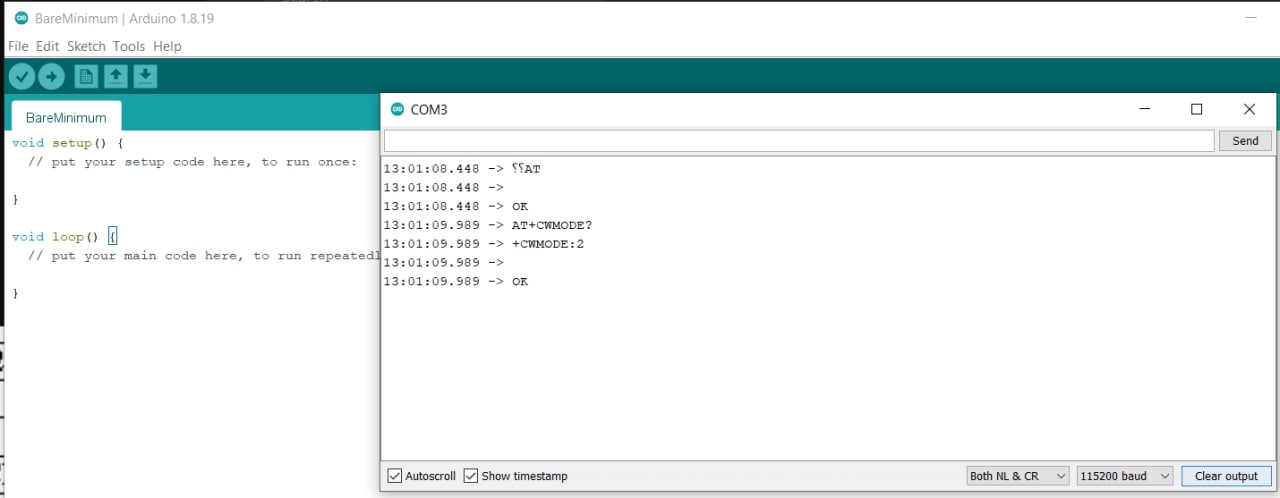This screenshot has width=1280, height=498.
Task: Click the first OK line at 13:01:08.448
Action: click(x=456, y=206)
